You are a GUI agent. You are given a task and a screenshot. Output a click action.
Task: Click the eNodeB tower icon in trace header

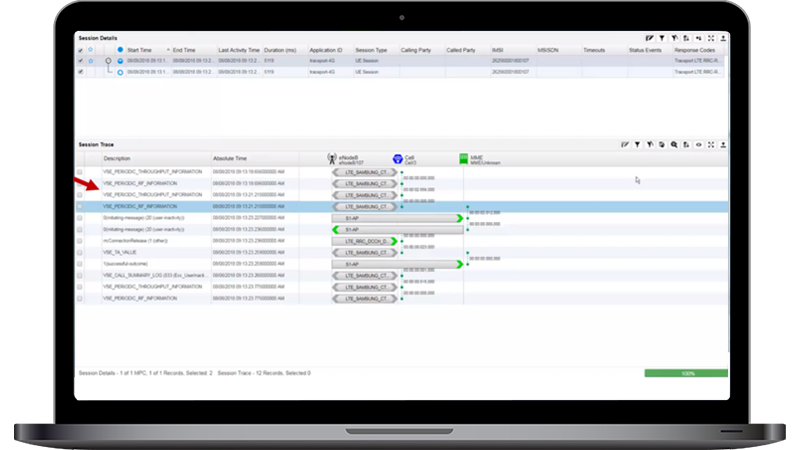(x=332, y=158)
